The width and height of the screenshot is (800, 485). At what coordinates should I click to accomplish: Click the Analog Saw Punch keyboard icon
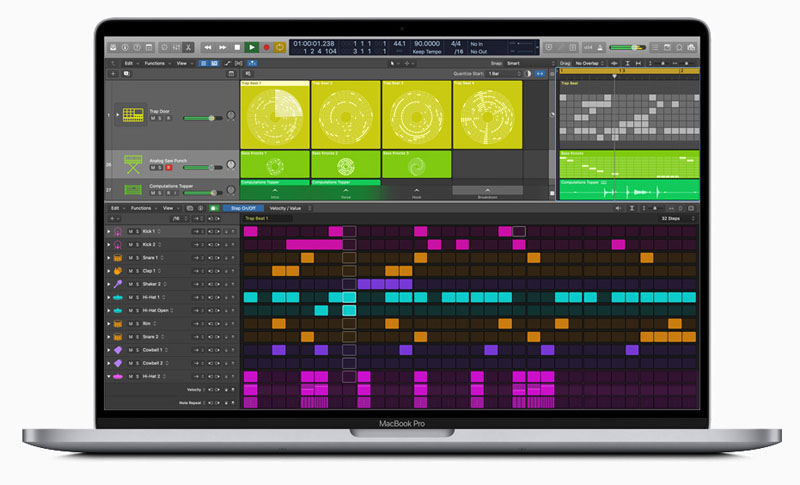coord(133,163)
